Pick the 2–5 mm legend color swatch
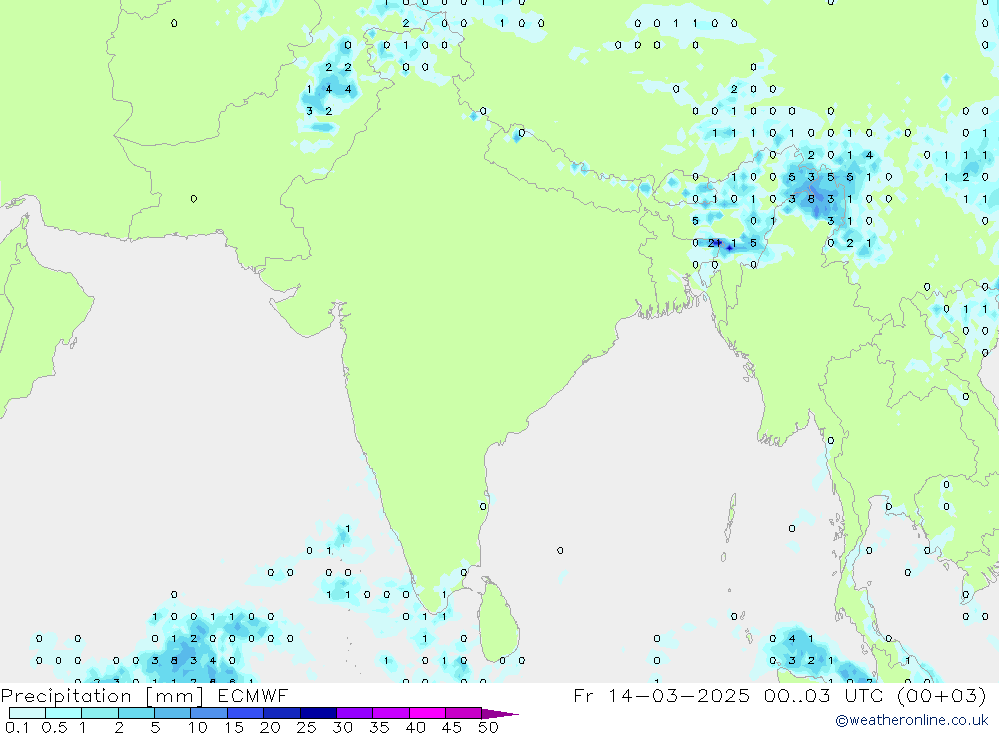Viewport: 1000px width, 733px height. [136, 713]
